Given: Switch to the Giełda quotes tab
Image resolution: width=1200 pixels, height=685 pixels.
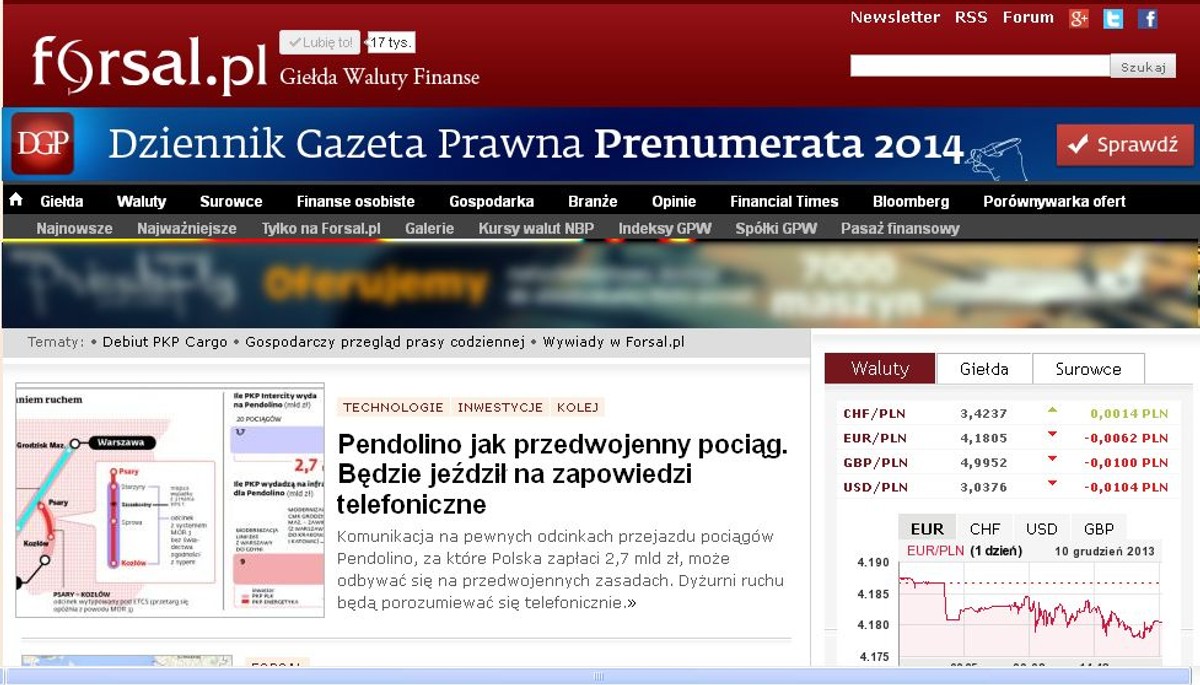Looking at the screenshot, I should click(x=984, y=368).
